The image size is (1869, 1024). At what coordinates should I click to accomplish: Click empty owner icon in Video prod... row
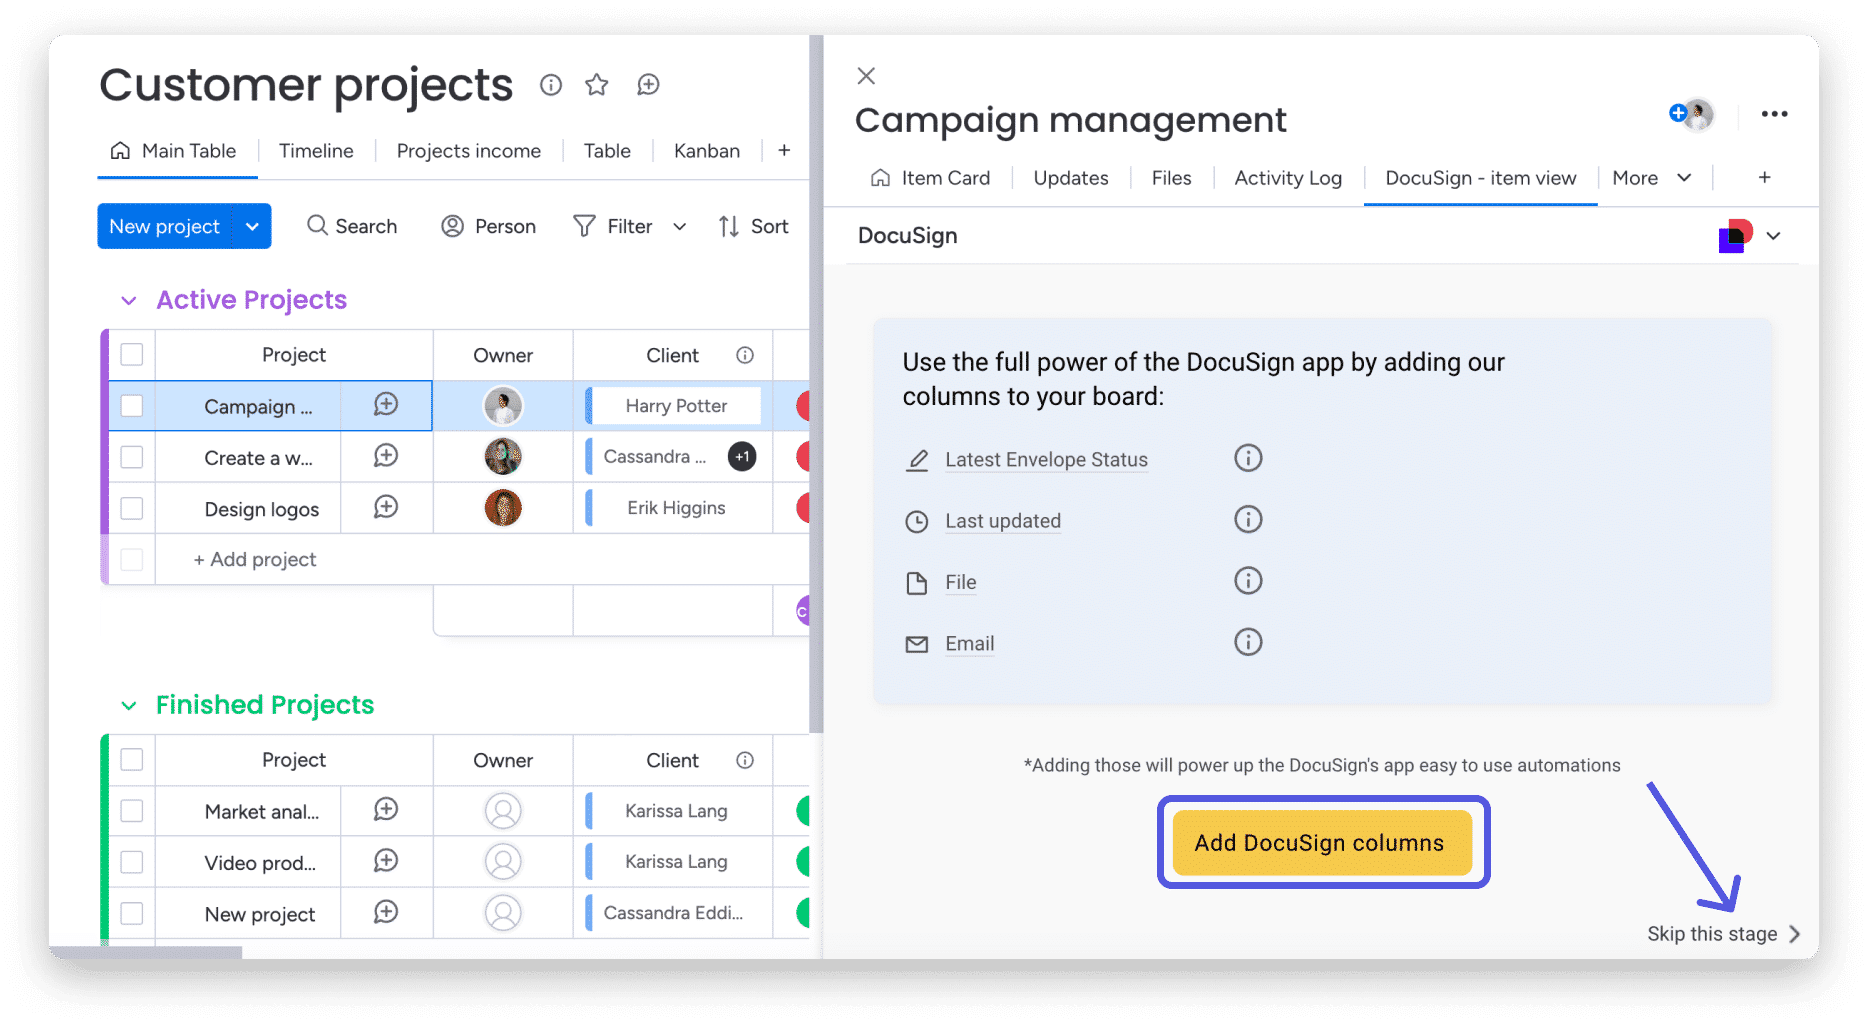click(x=503, y=861)
